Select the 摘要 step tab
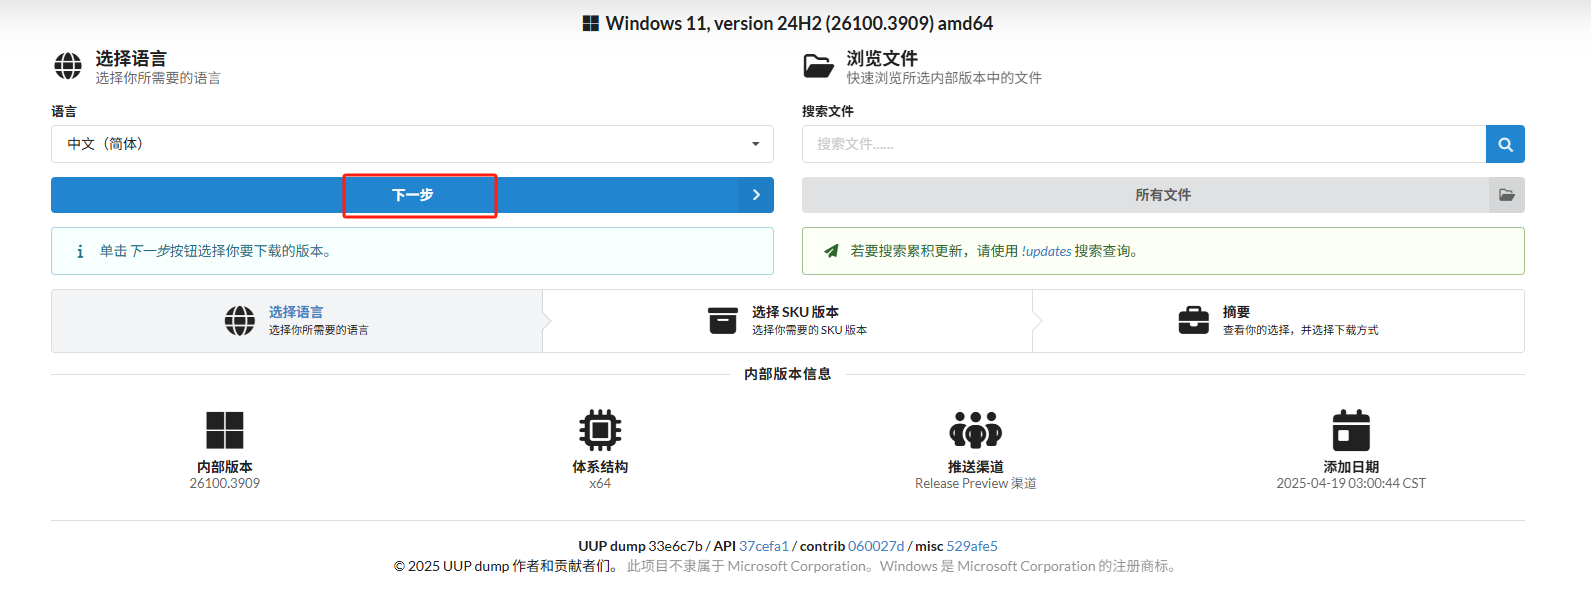 point(1278,321)
